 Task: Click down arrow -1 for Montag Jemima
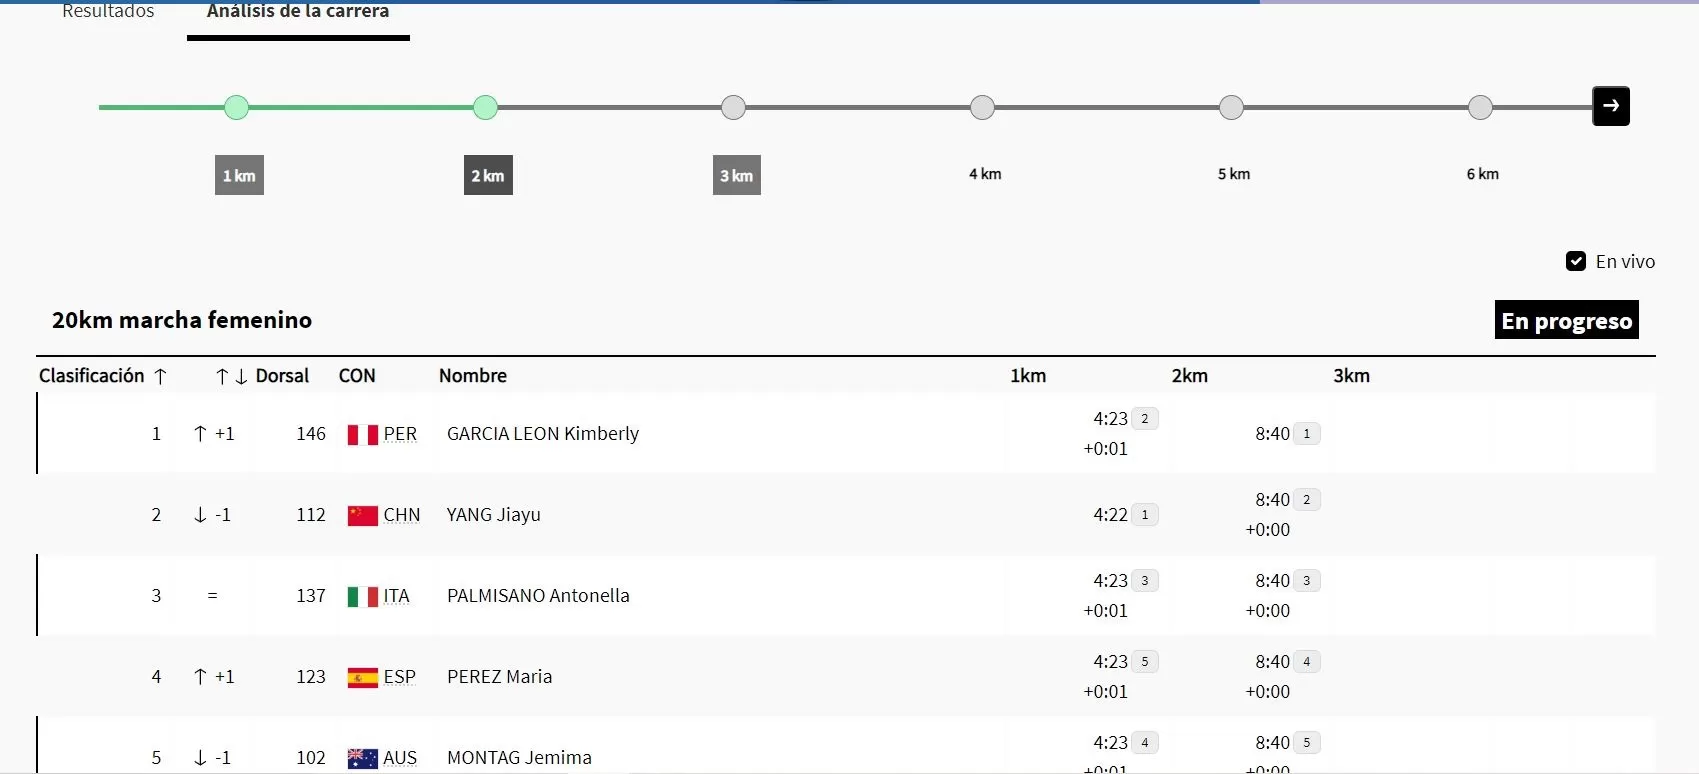[212, 757]
